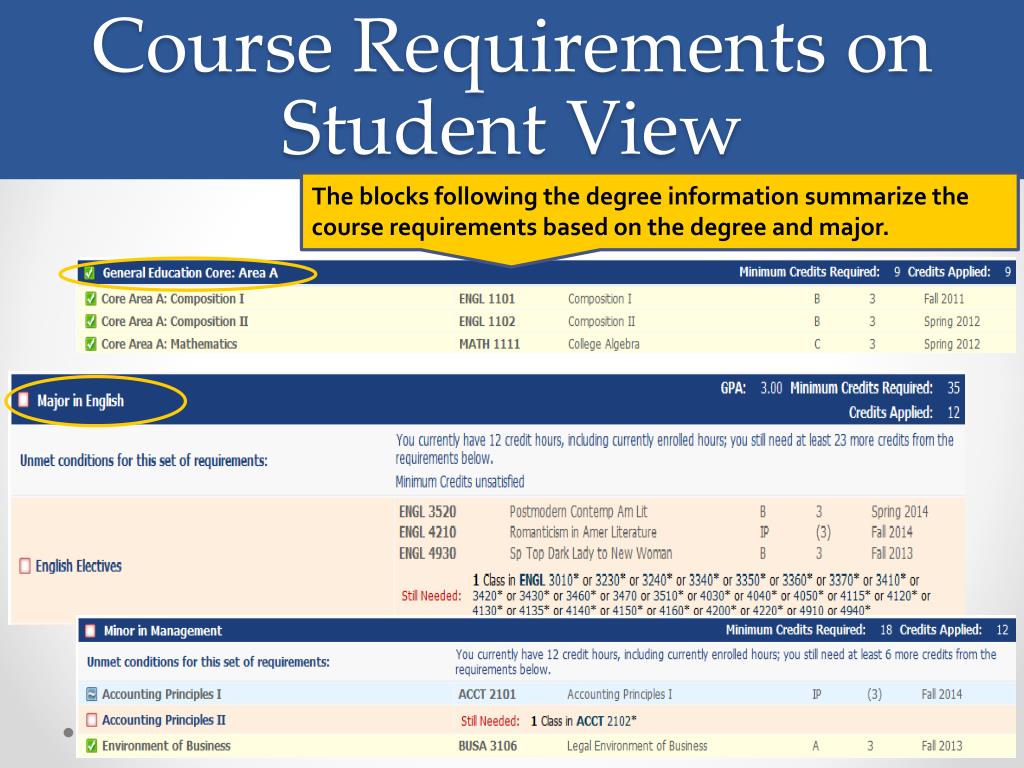Click ENGL 3010* in English Still Needed list
Screen dimensions: 1024x768
click(x=549, y=580)
